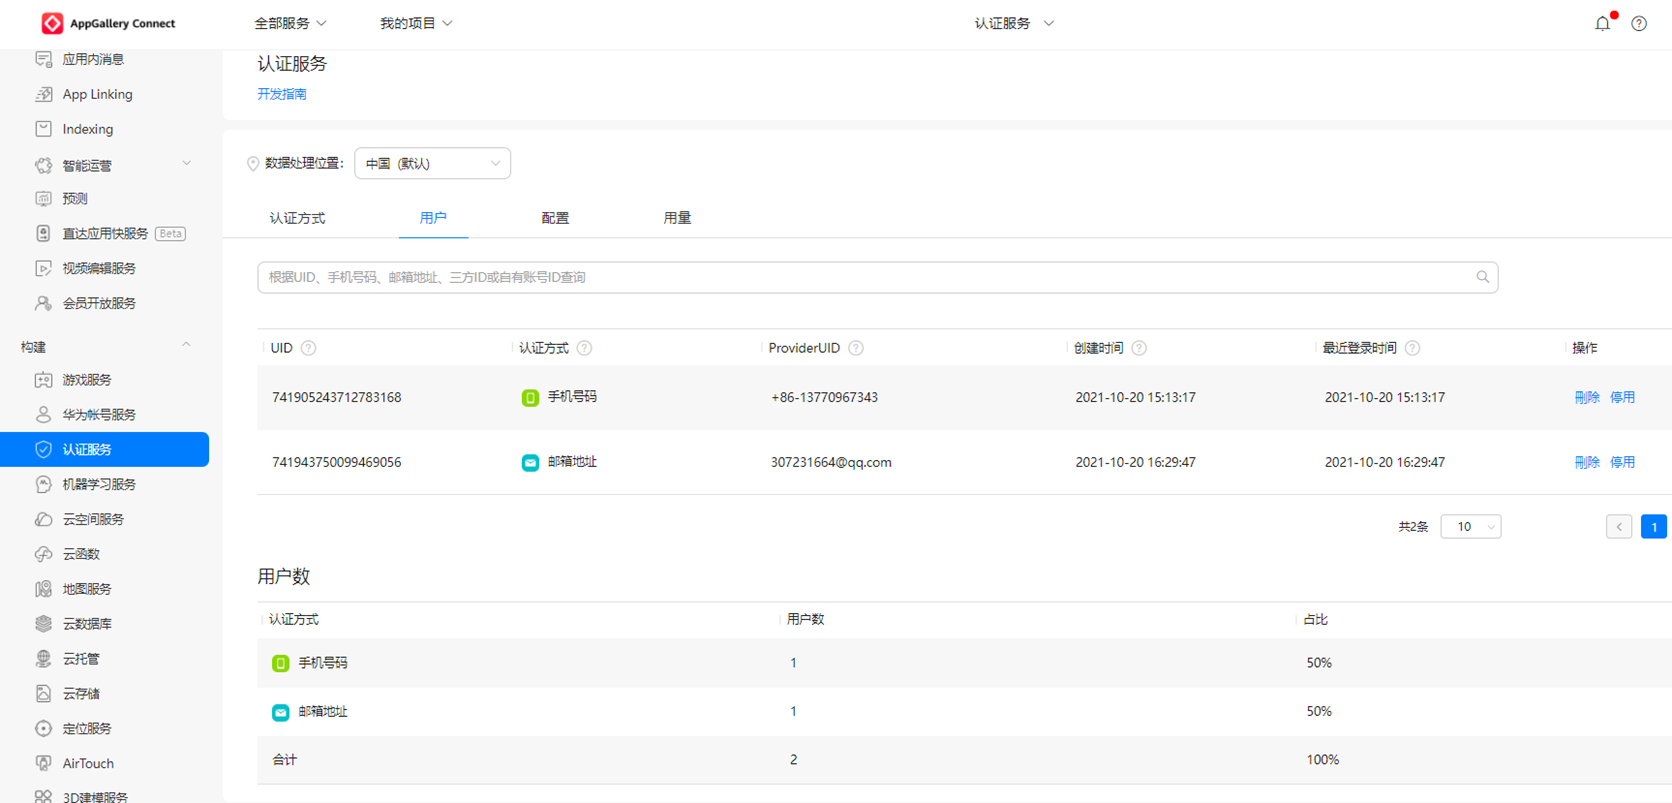1672x803 pixels.
Task: Open the page size 10 dropdown
Action: point(1470,526)
